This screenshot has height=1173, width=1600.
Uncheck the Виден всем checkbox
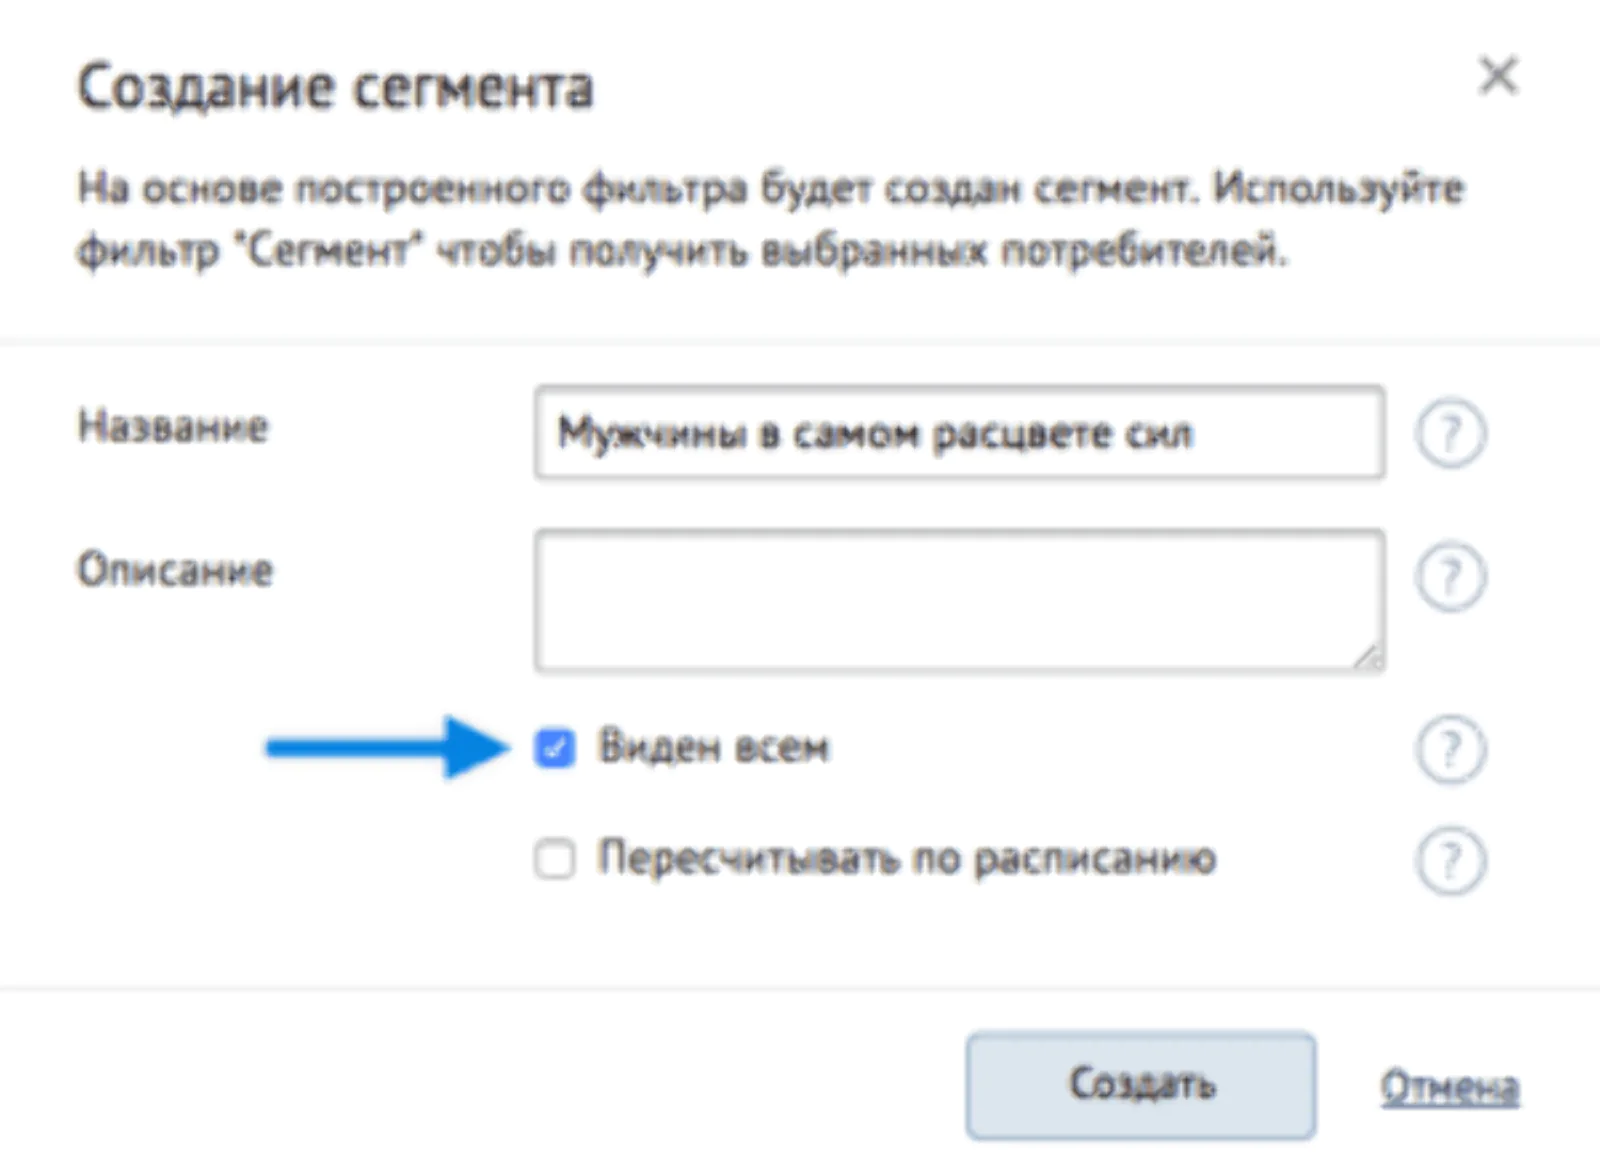point(555,748)
